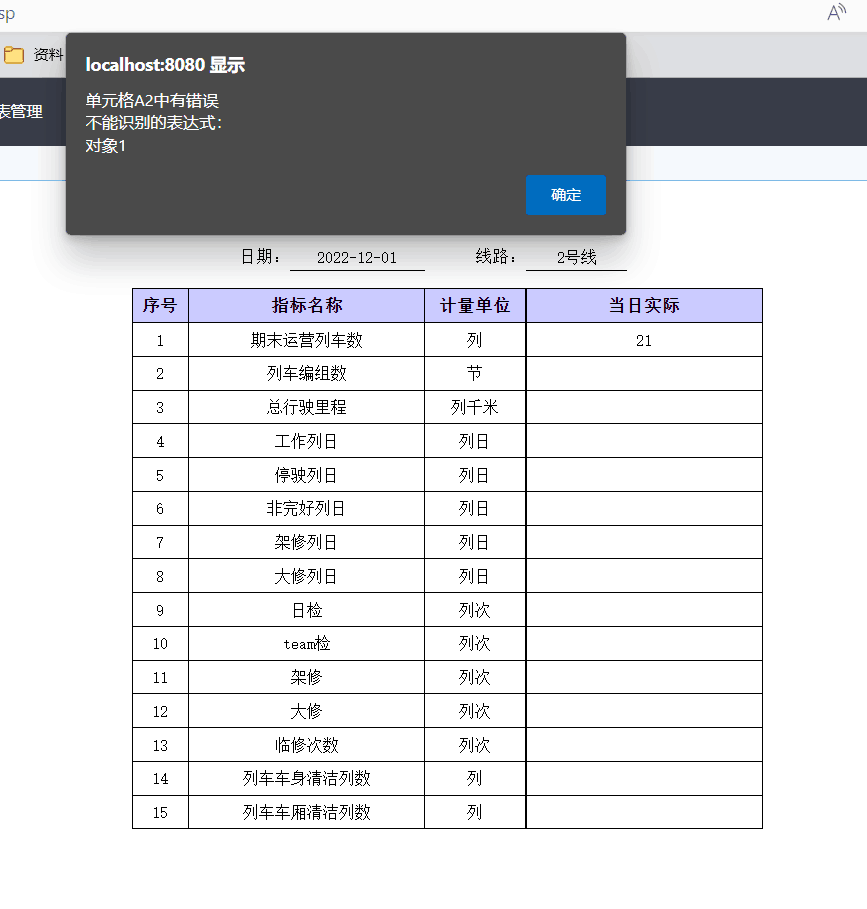
Task: Click the 当日实际 cell for 临修次数
Action: point(643,744)
